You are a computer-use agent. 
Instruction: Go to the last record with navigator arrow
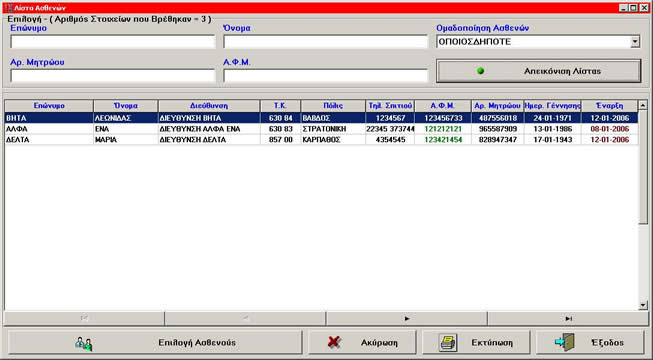pos(568,319)
